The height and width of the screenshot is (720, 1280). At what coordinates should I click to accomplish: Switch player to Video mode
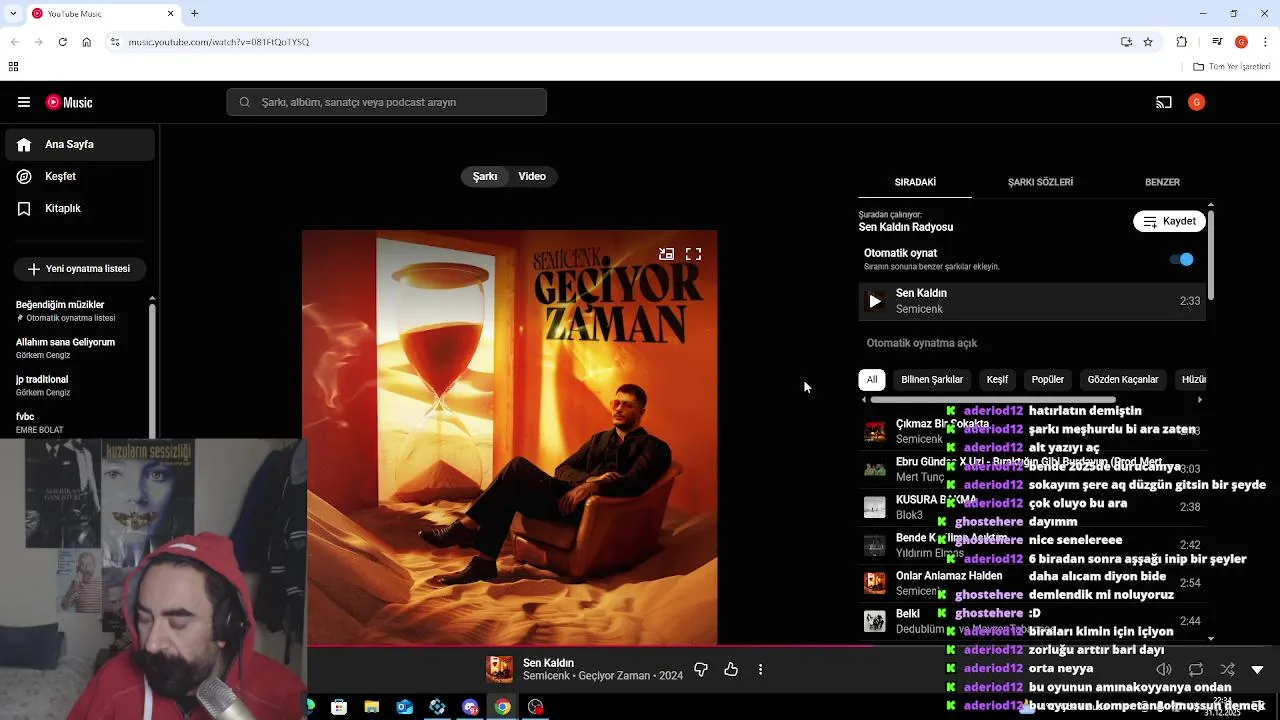(532, 176)
